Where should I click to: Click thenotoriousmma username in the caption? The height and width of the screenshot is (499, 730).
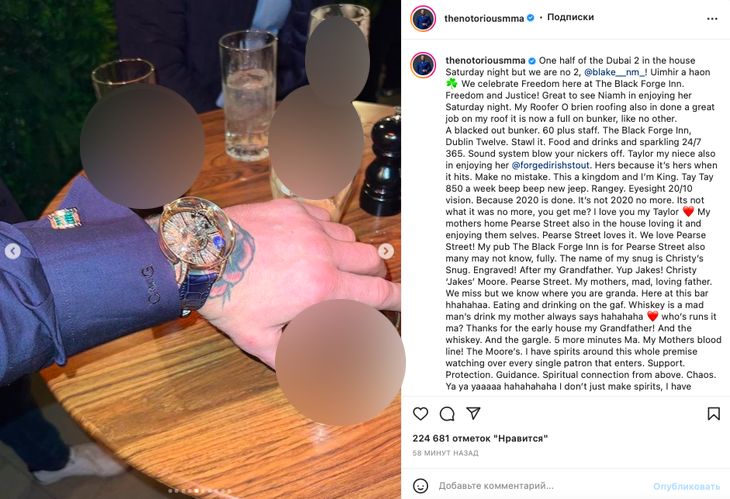pos(485,61)
